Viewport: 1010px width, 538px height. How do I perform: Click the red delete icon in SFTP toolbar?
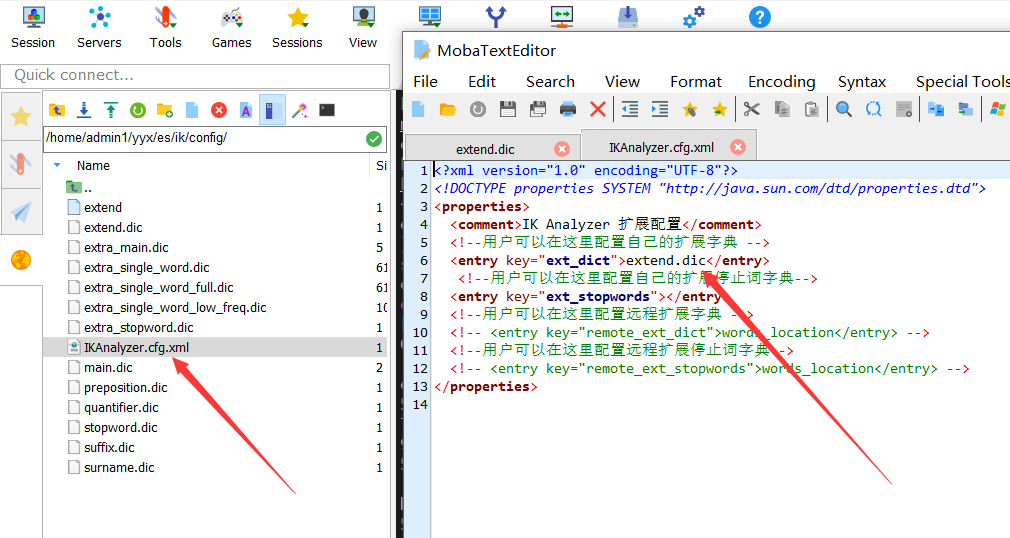point(219,110)
